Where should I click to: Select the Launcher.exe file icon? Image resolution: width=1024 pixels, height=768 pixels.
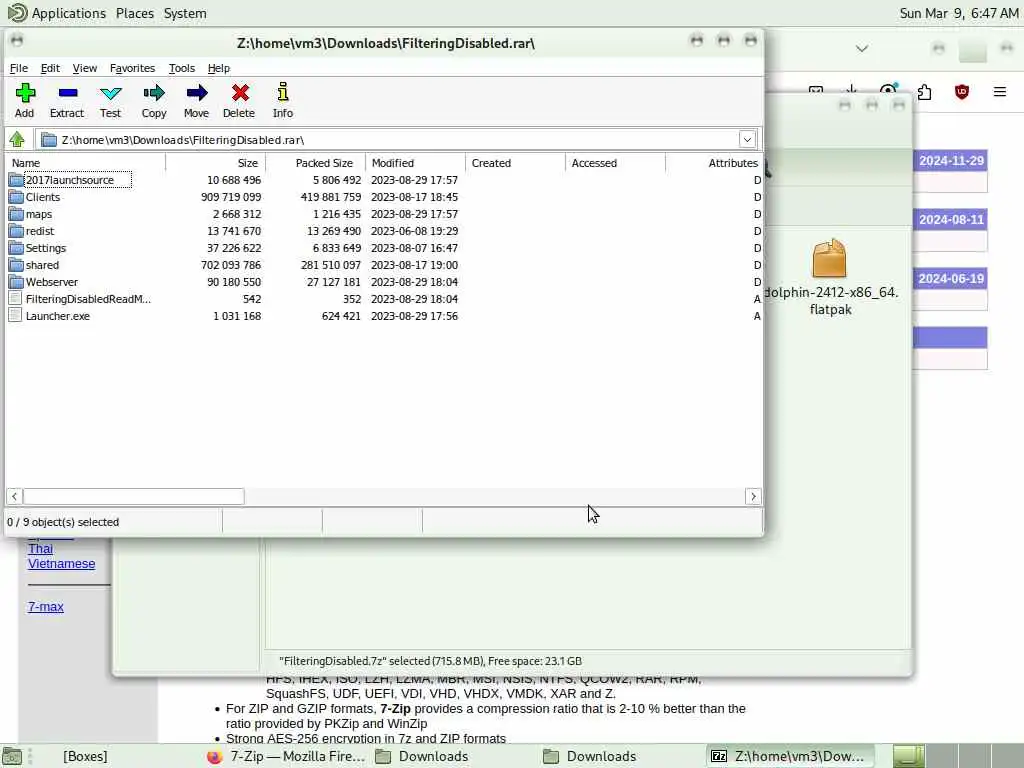[x=16, y=315]
